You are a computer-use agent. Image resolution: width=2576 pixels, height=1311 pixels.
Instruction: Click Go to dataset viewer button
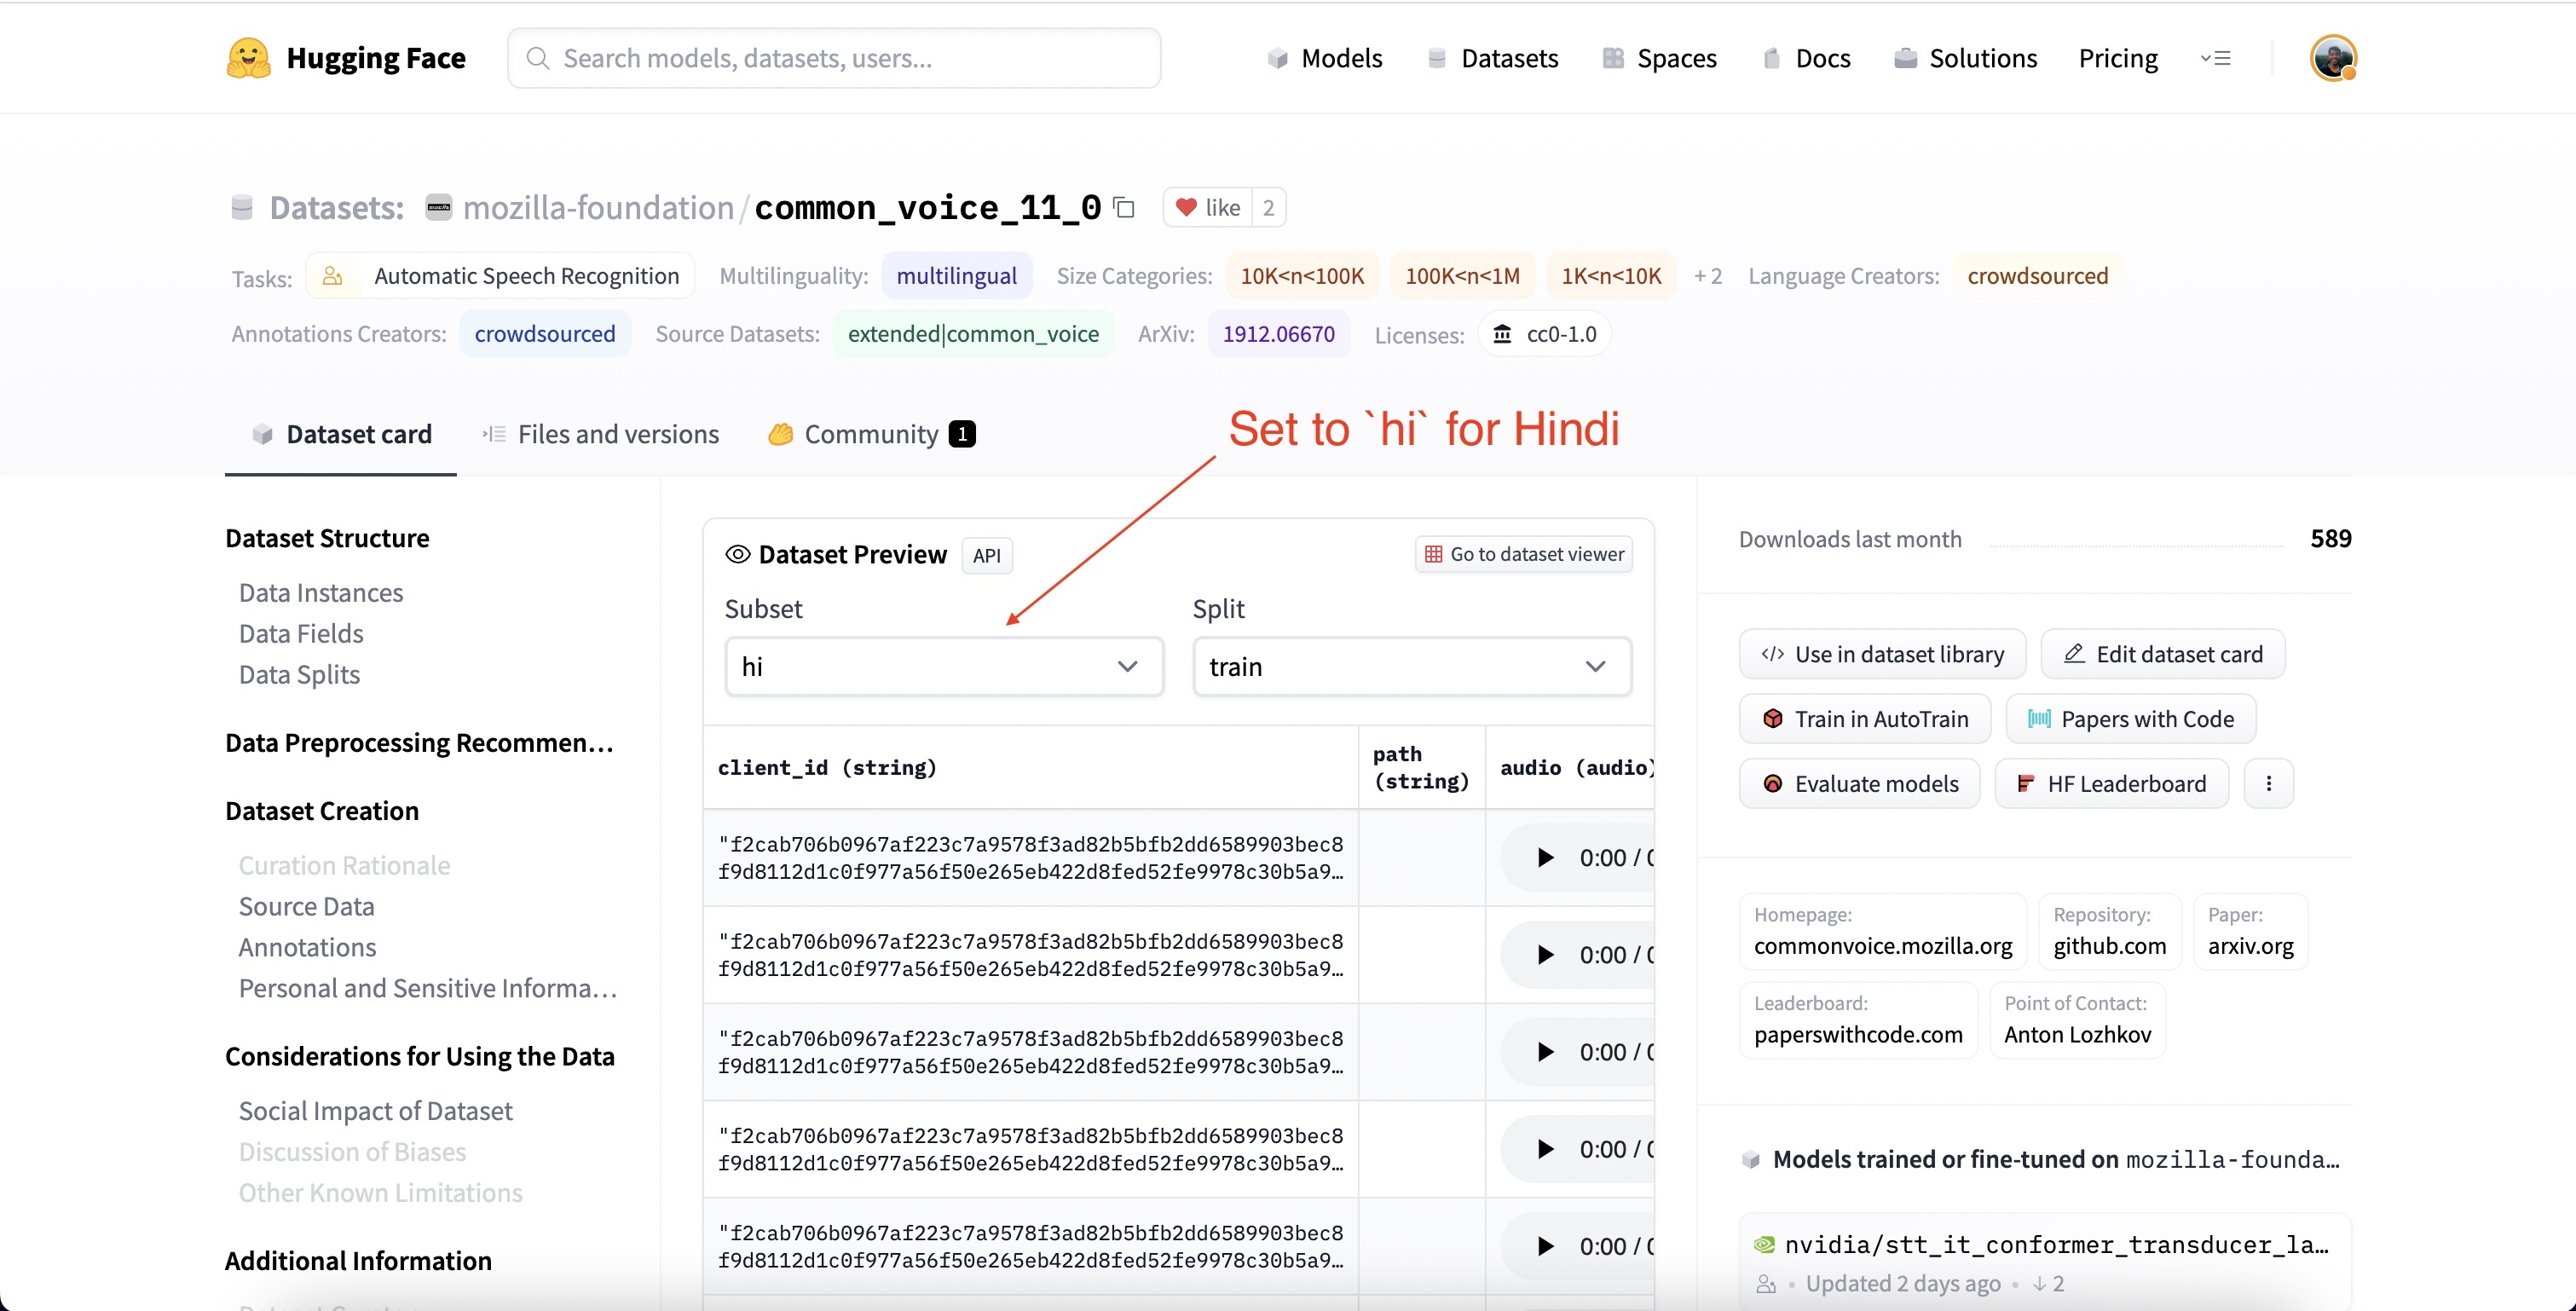(x=1524, y=554)
